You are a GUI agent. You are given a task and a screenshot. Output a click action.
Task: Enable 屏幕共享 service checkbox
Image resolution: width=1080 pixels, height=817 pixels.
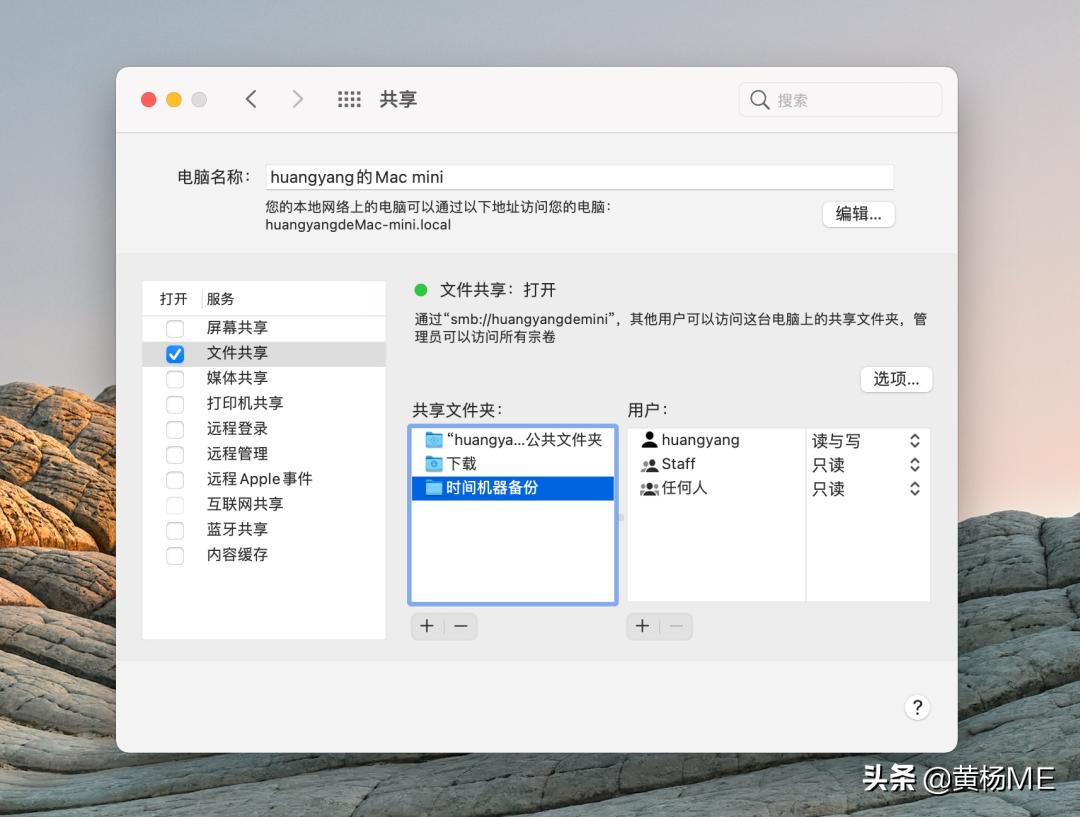coord(174,328)
